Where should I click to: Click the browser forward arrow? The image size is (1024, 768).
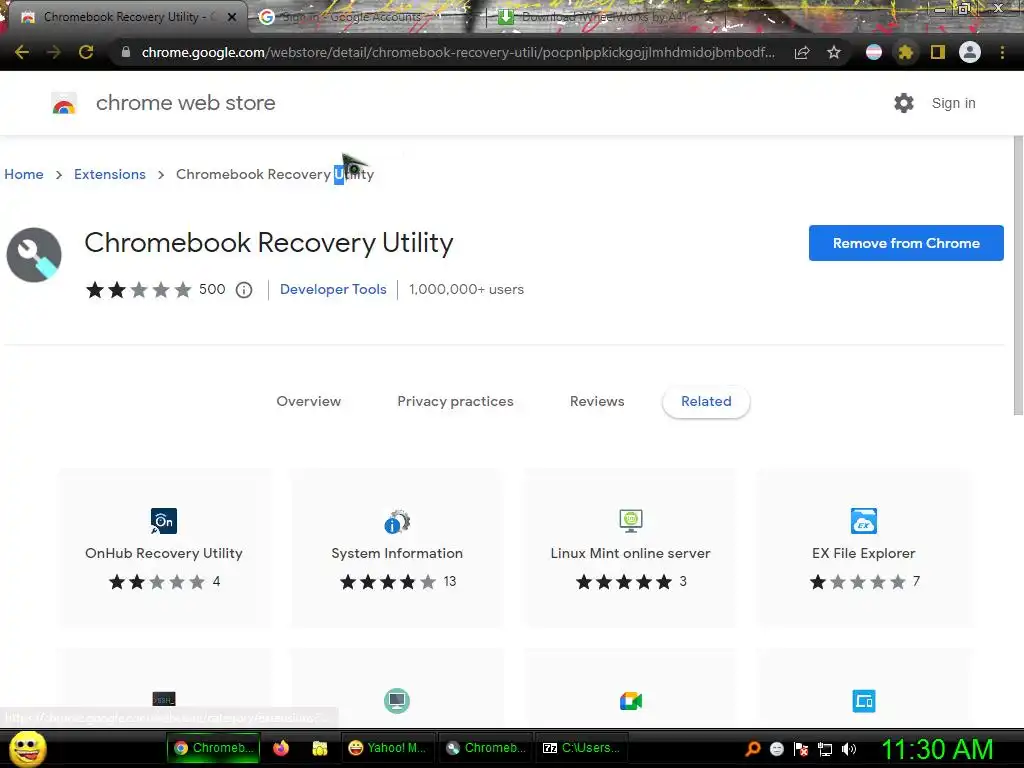[x=54, y=52]
